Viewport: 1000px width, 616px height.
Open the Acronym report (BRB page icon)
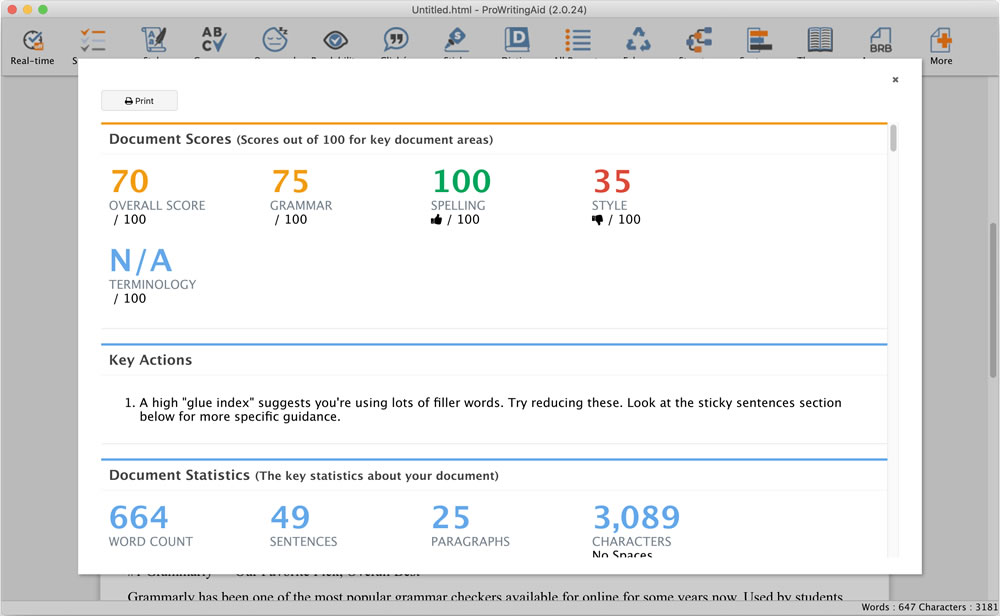881,40
